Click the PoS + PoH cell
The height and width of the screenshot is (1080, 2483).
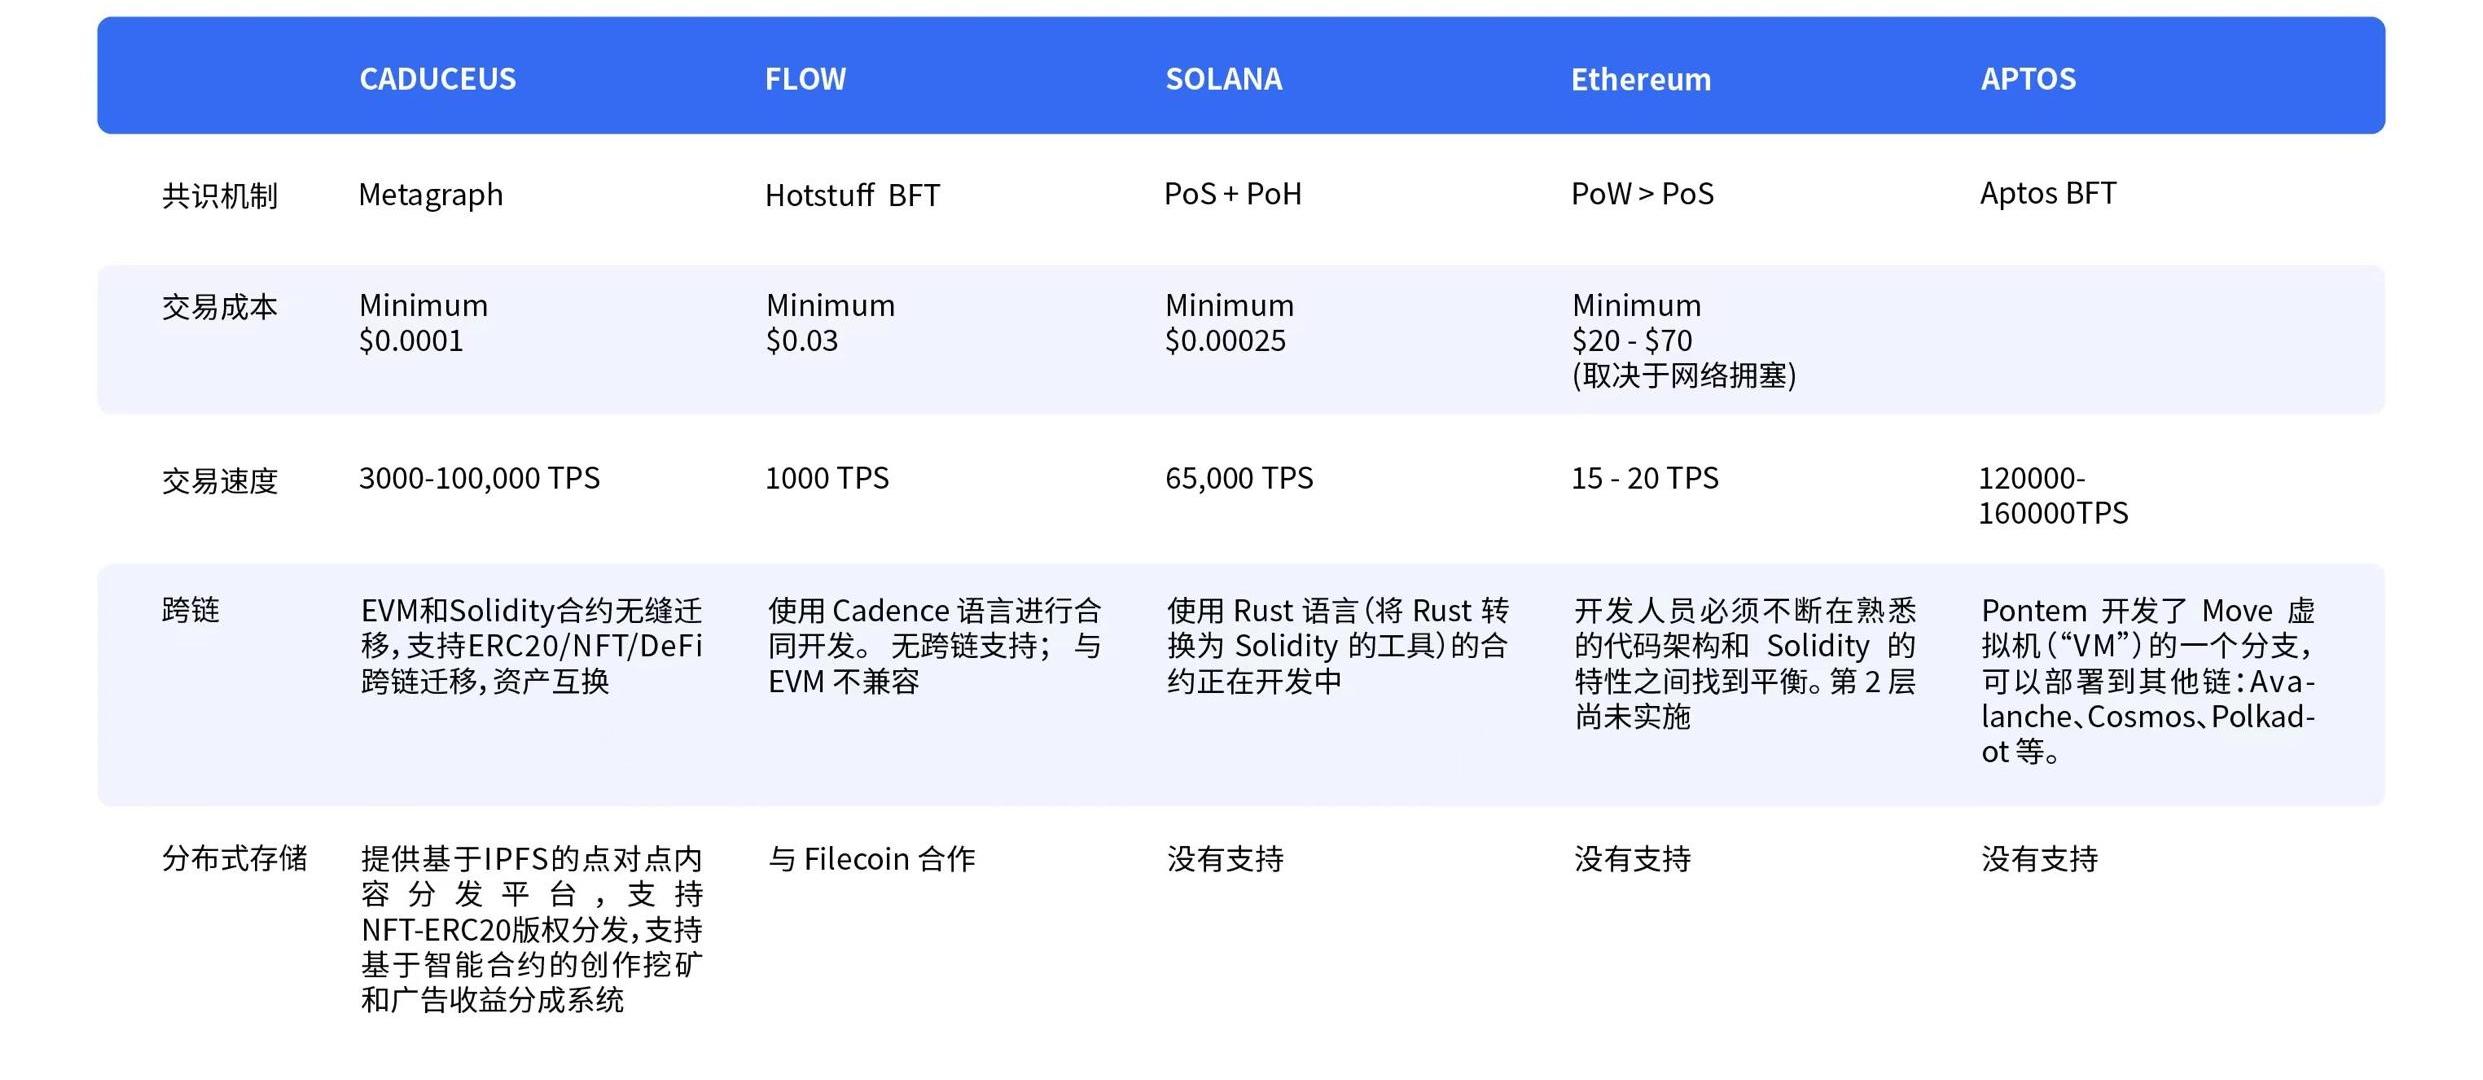(1232, 194)
